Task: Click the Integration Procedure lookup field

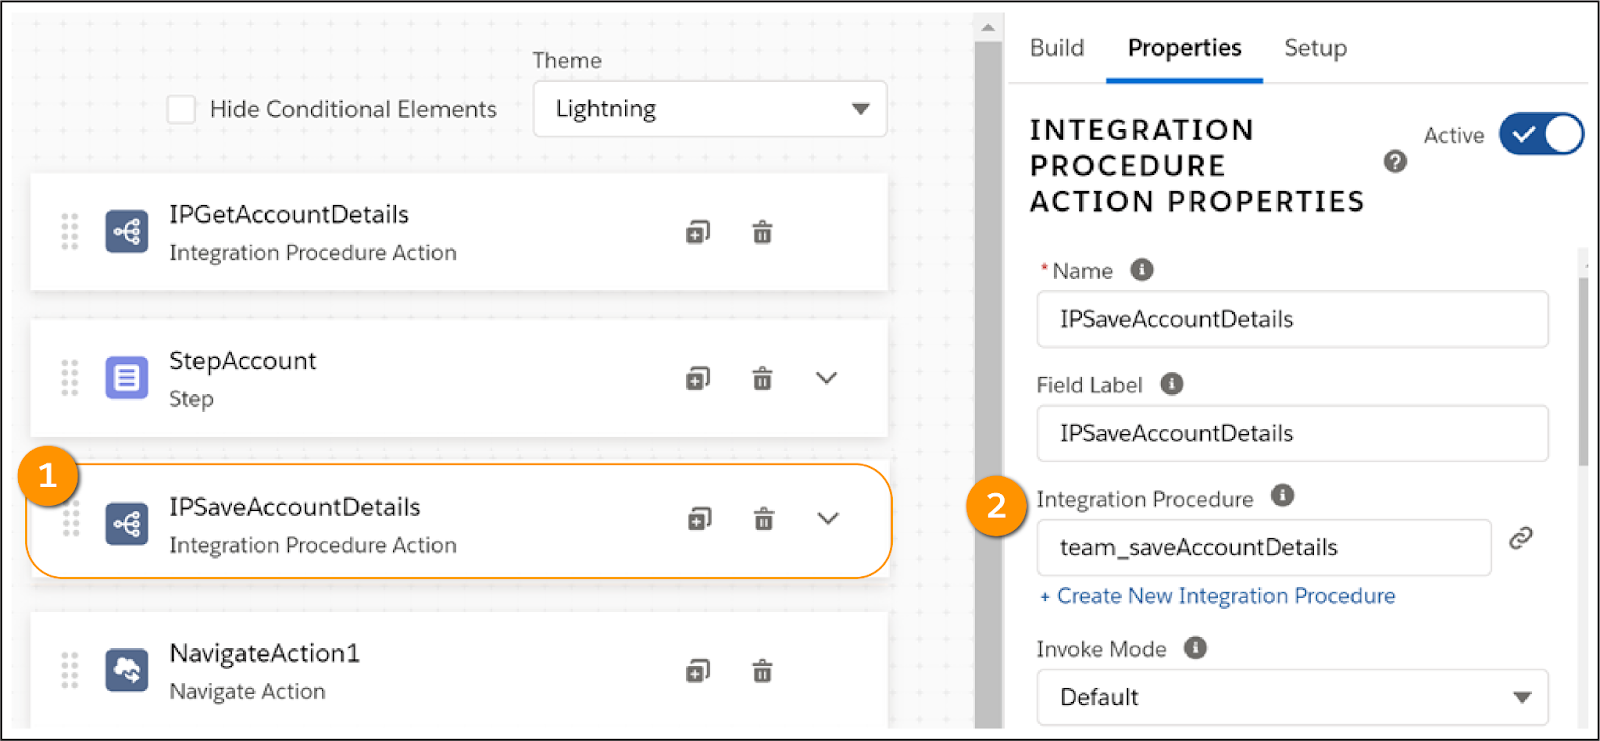Action: 1264,547
